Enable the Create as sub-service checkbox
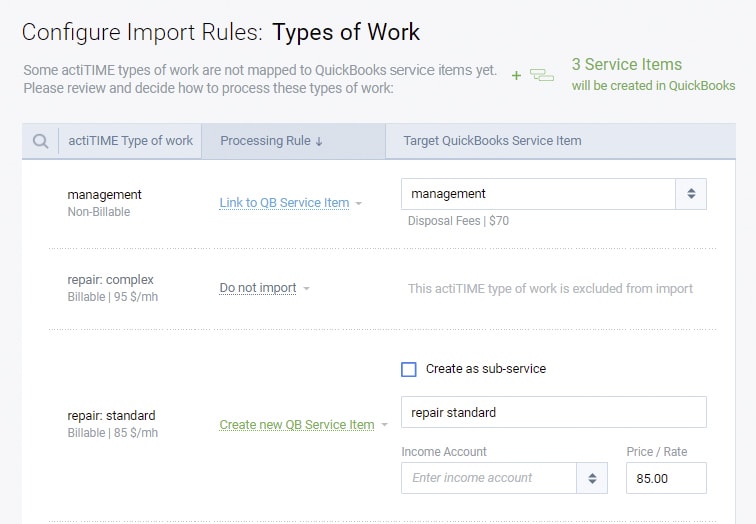The image size is (756, 524). click(x=409, y=369)
